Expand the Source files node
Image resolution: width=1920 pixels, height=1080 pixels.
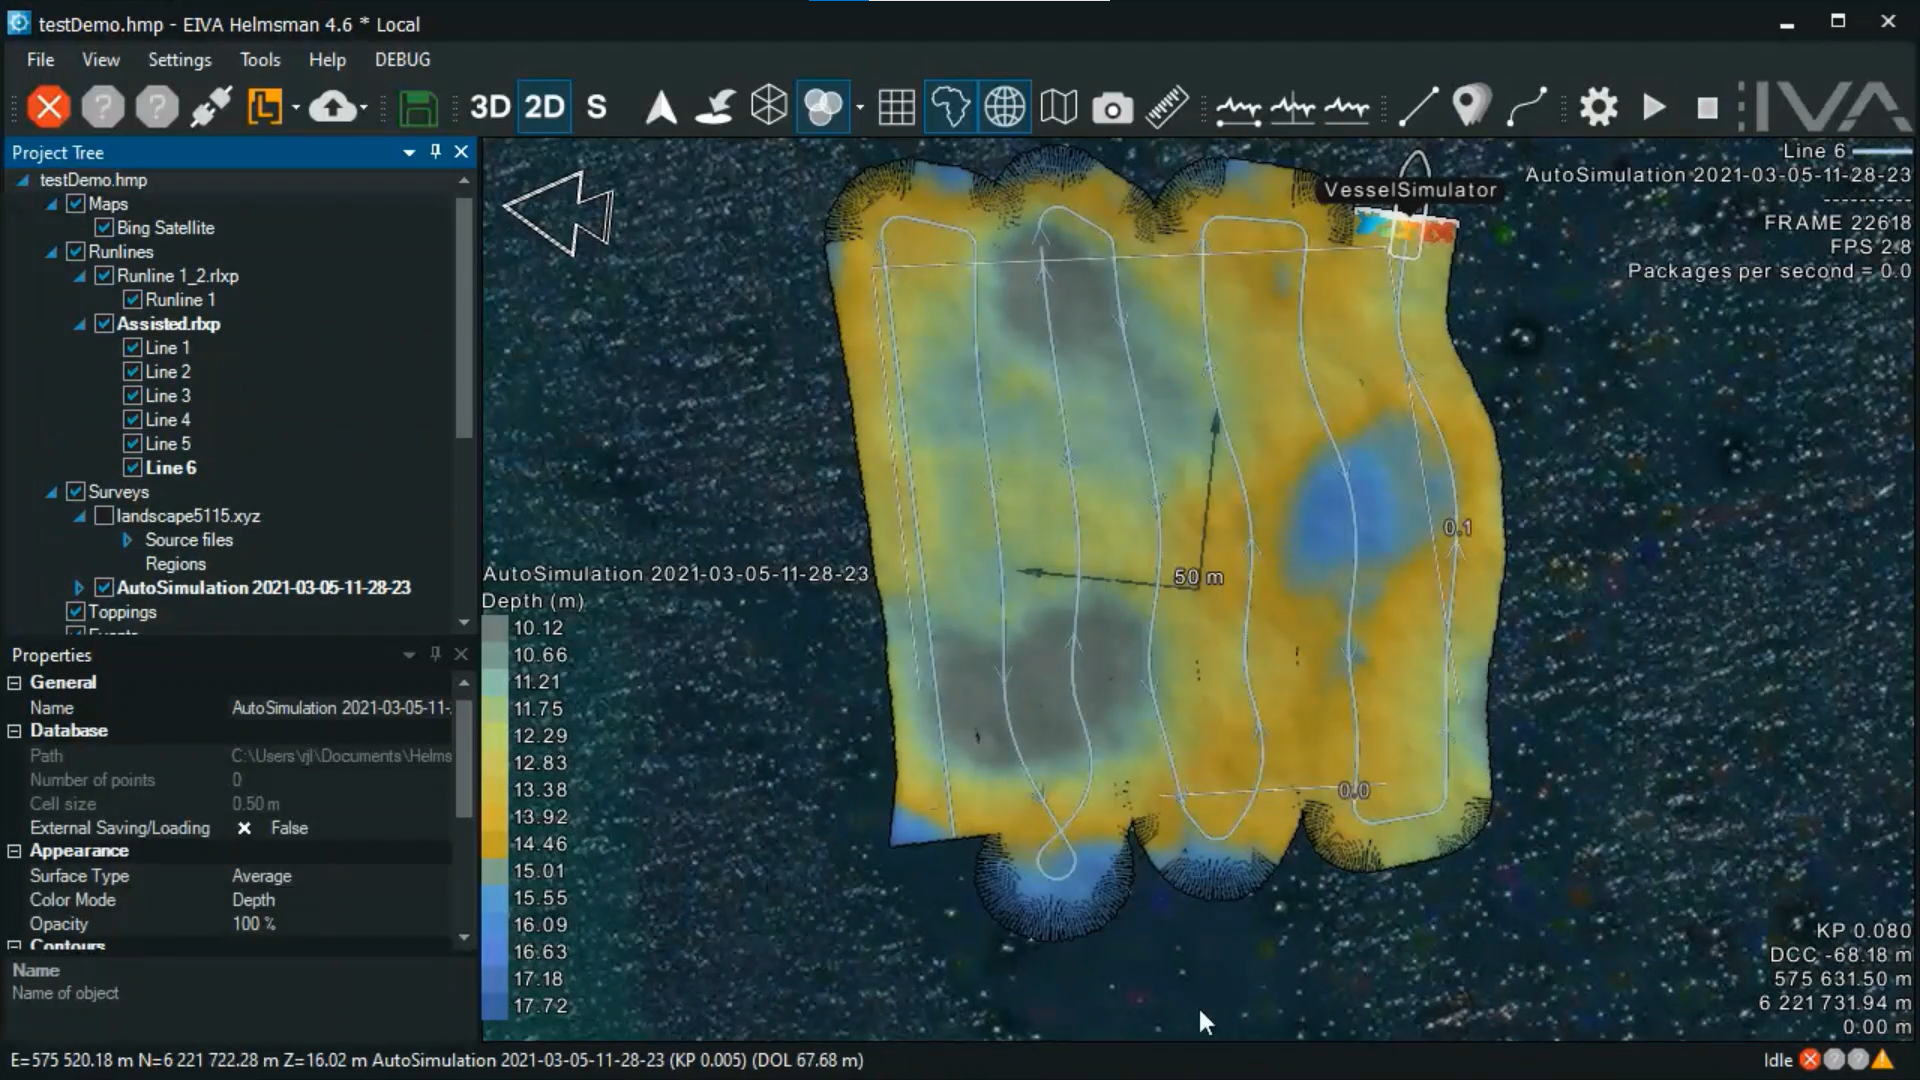tap(126, 539)
